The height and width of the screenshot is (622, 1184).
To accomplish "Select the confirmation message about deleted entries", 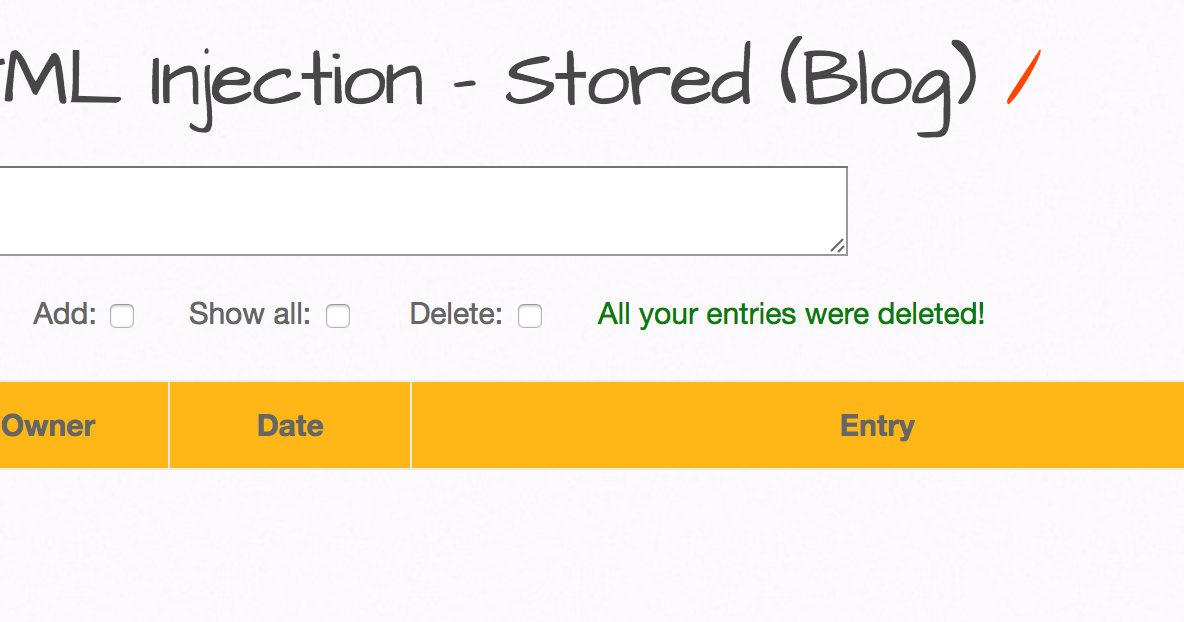I will click(x=789, y=314).
